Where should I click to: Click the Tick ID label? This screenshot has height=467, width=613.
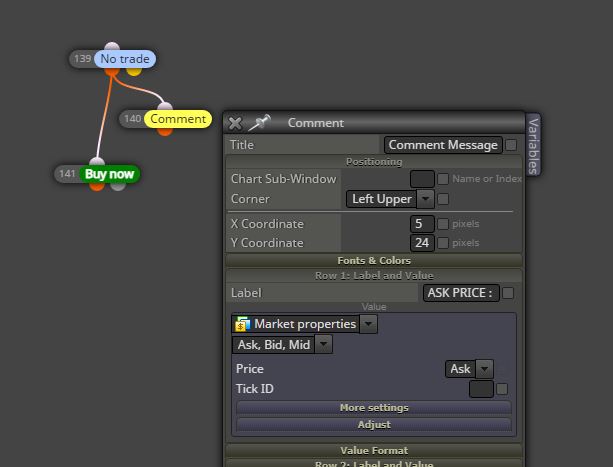(255, 389)
